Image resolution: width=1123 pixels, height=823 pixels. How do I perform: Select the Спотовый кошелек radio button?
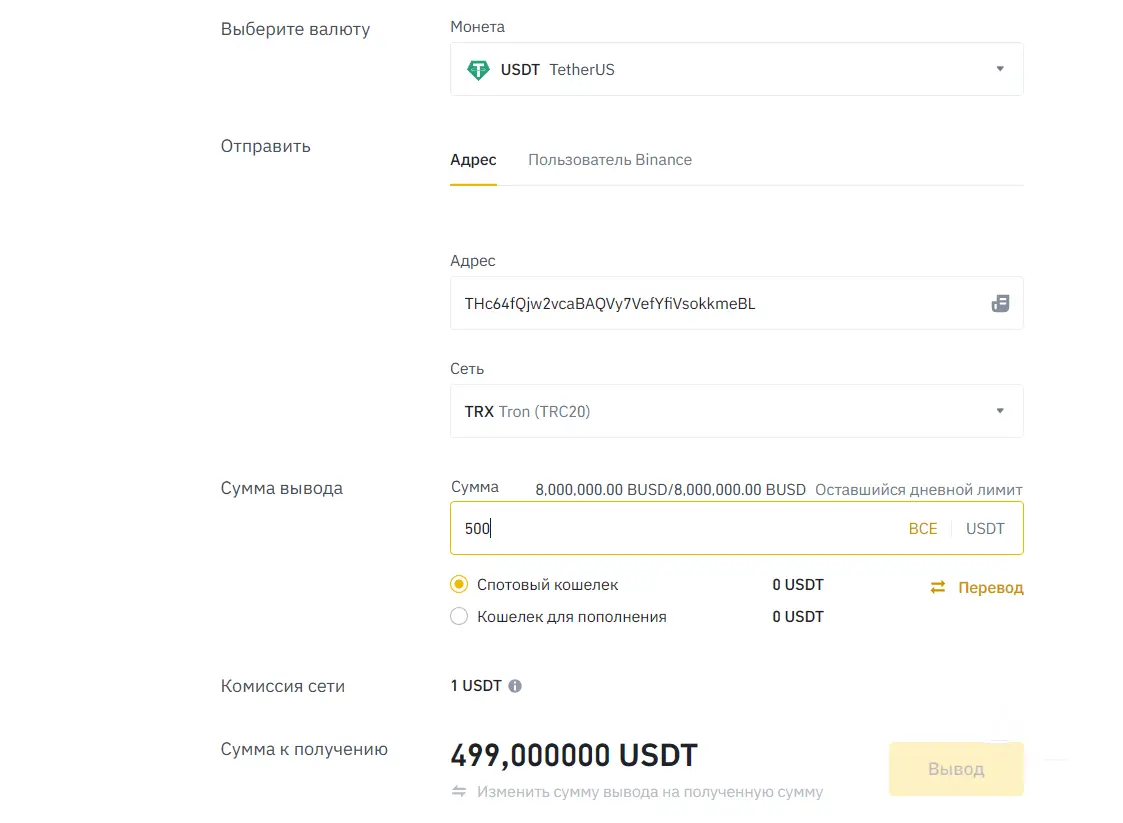459,585
